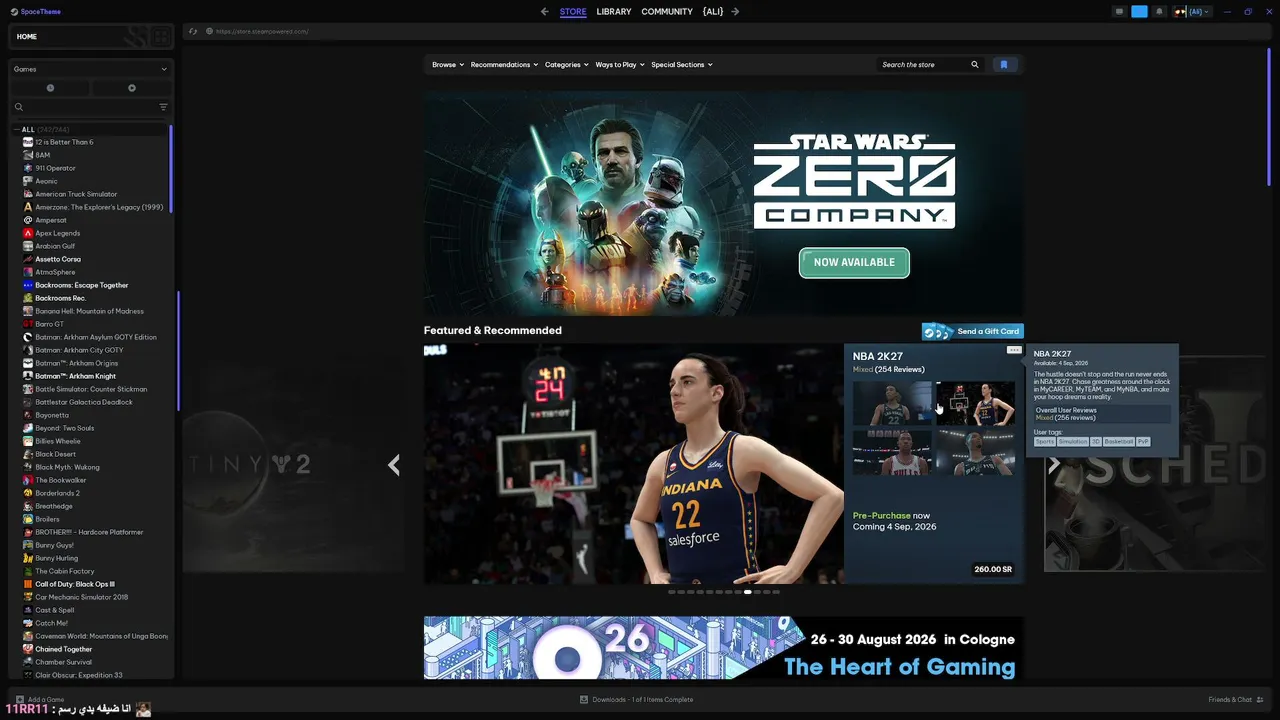Open the {ALi} profile tab
This screenshot has width=1280, height=720.
pos(713,12)
